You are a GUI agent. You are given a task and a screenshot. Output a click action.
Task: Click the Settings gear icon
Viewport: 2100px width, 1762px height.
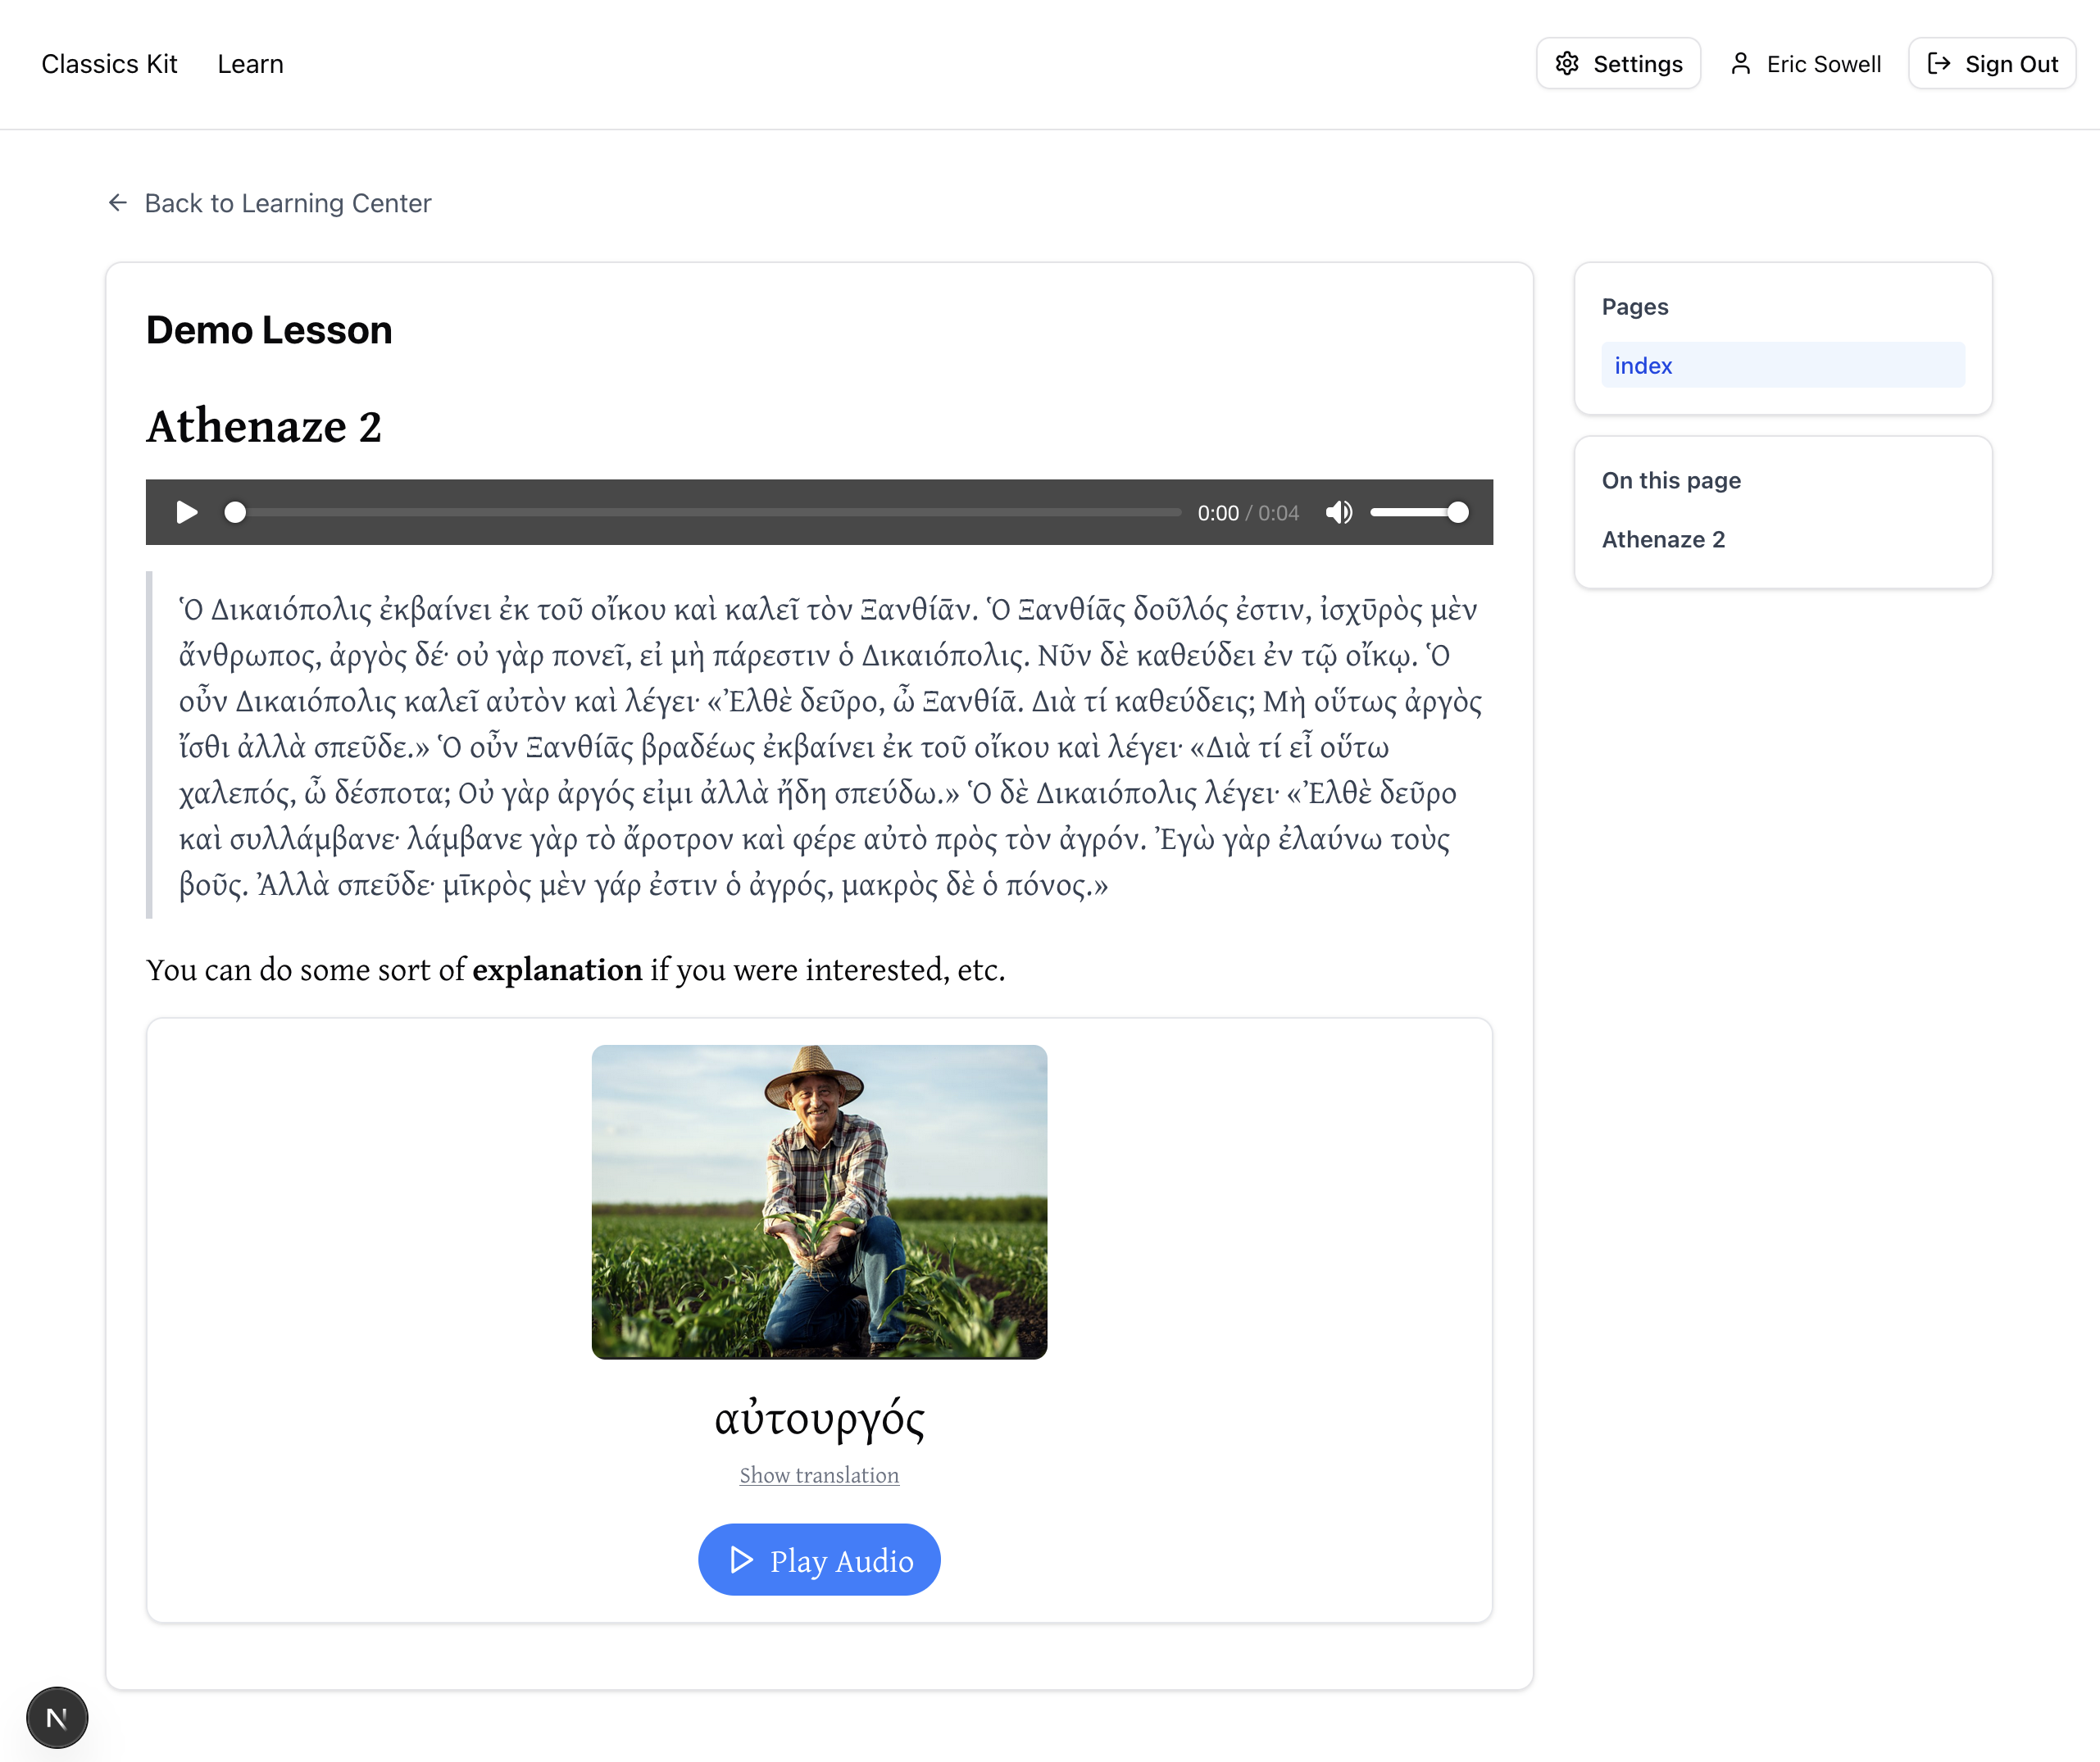tap(1567, 64)
